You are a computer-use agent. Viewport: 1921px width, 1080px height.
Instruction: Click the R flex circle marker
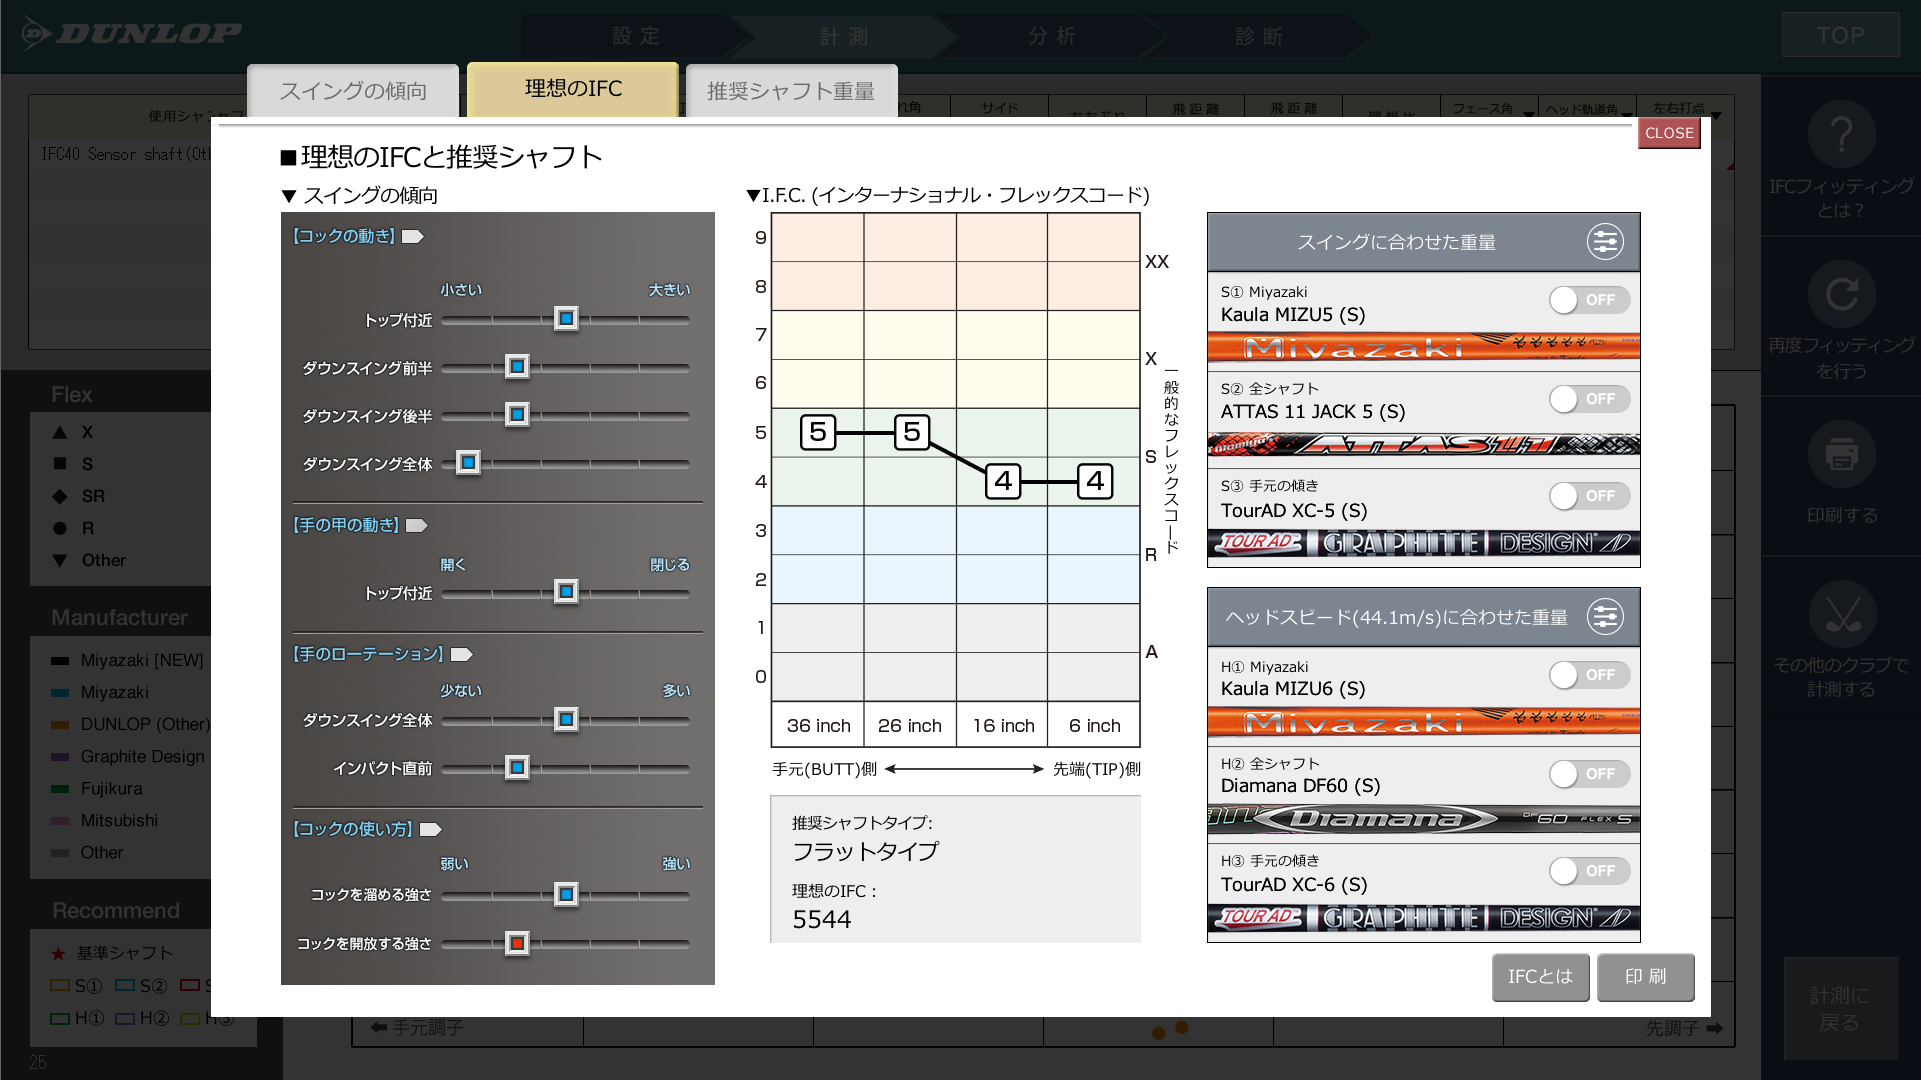click(60, 528)
